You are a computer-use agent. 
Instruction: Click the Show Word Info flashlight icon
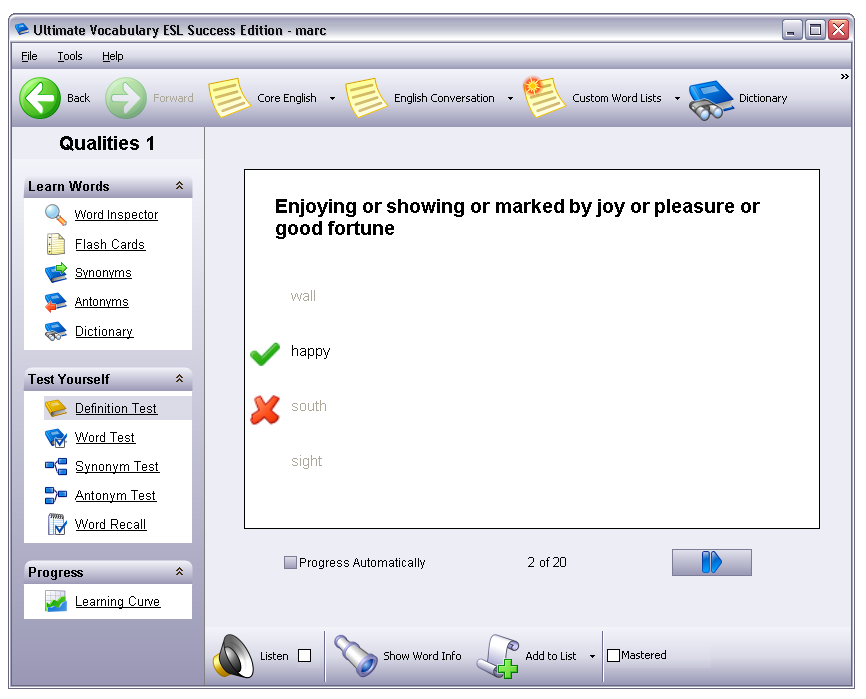[356, 655]
